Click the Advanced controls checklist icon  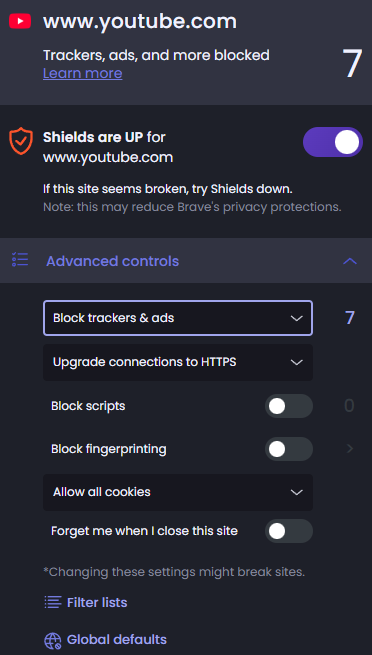[x=20, y=259]
